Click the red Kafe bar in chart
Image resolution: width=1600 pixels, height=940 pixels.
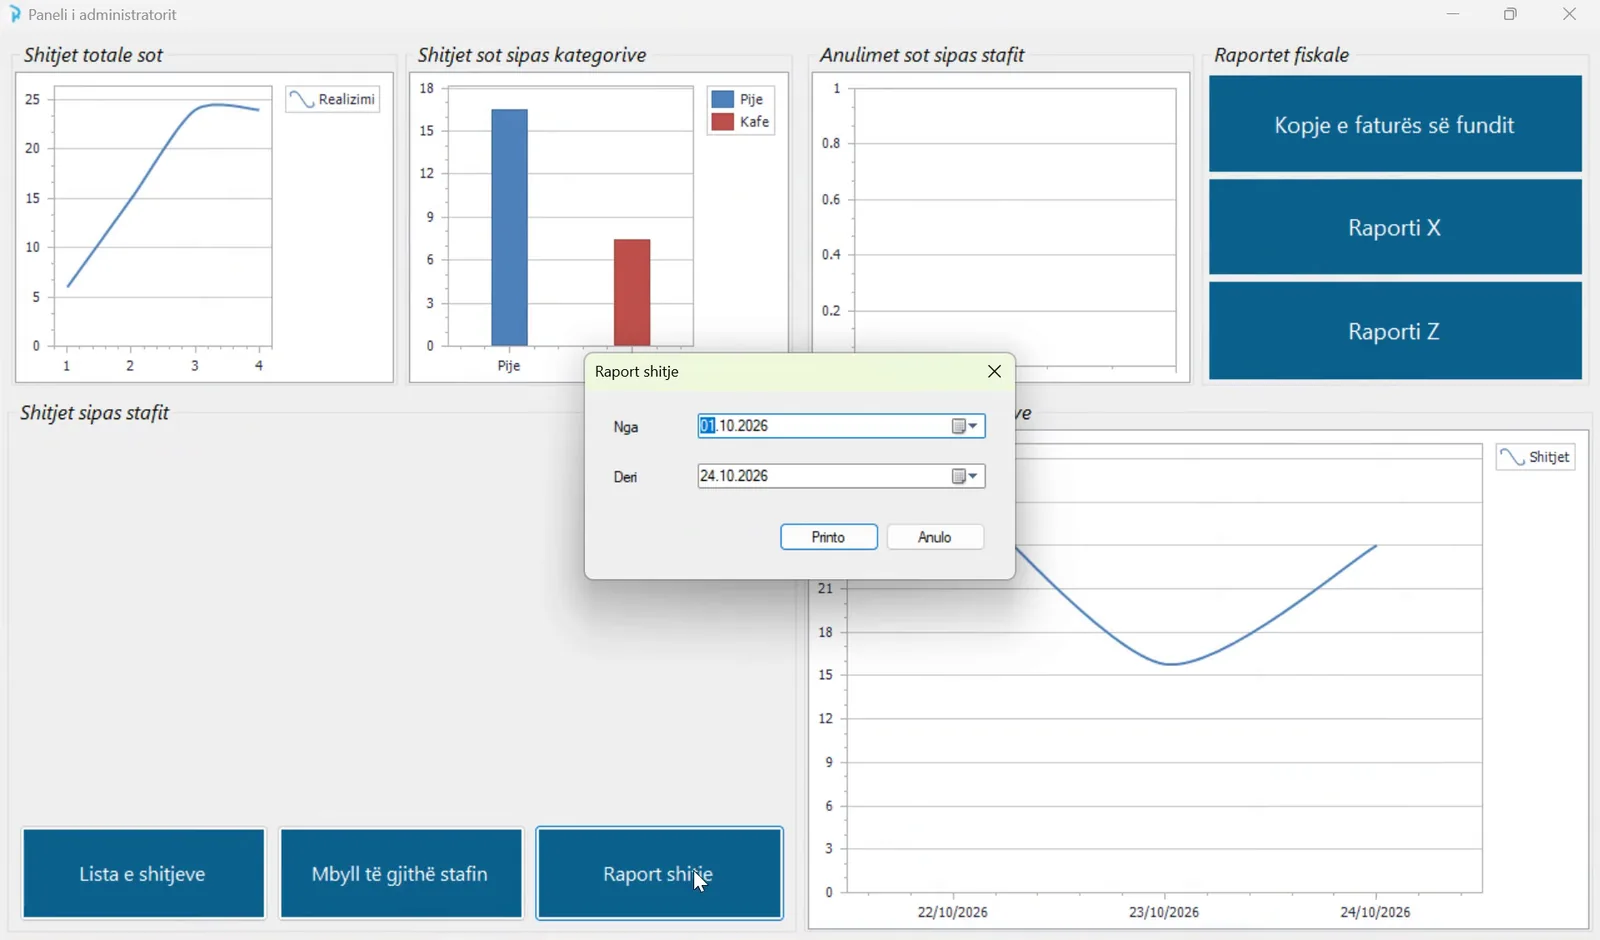632,293
